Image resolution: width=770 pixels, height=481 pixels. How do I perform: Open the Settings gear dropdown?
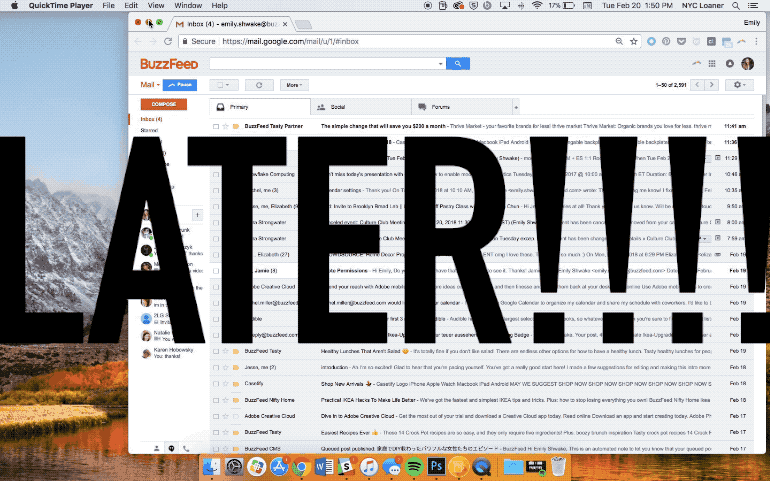click(x=739, y=85)
